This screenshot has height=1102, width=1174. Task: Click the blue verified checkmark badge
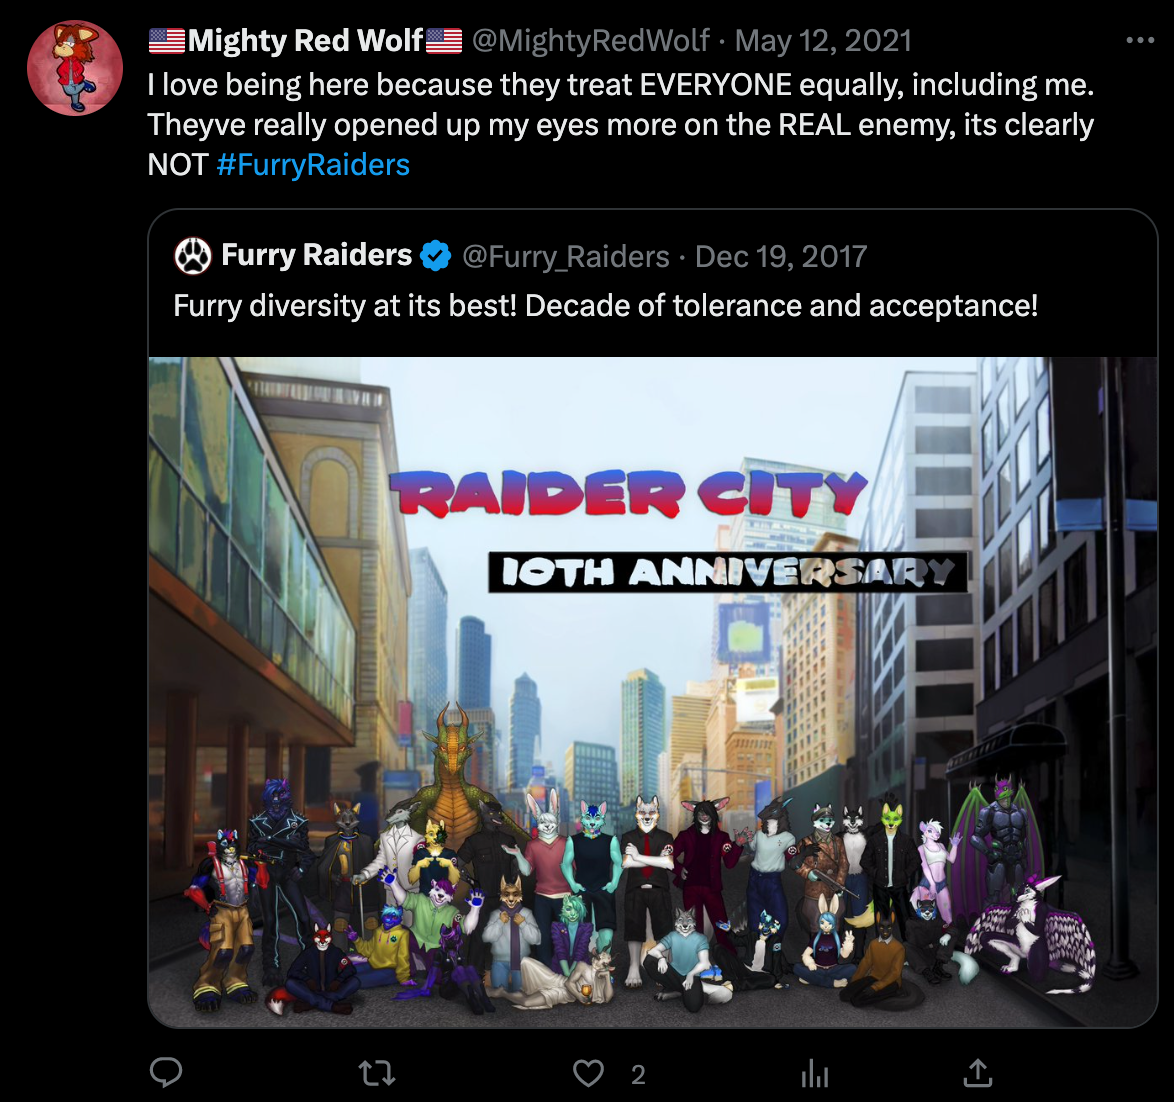436,256
